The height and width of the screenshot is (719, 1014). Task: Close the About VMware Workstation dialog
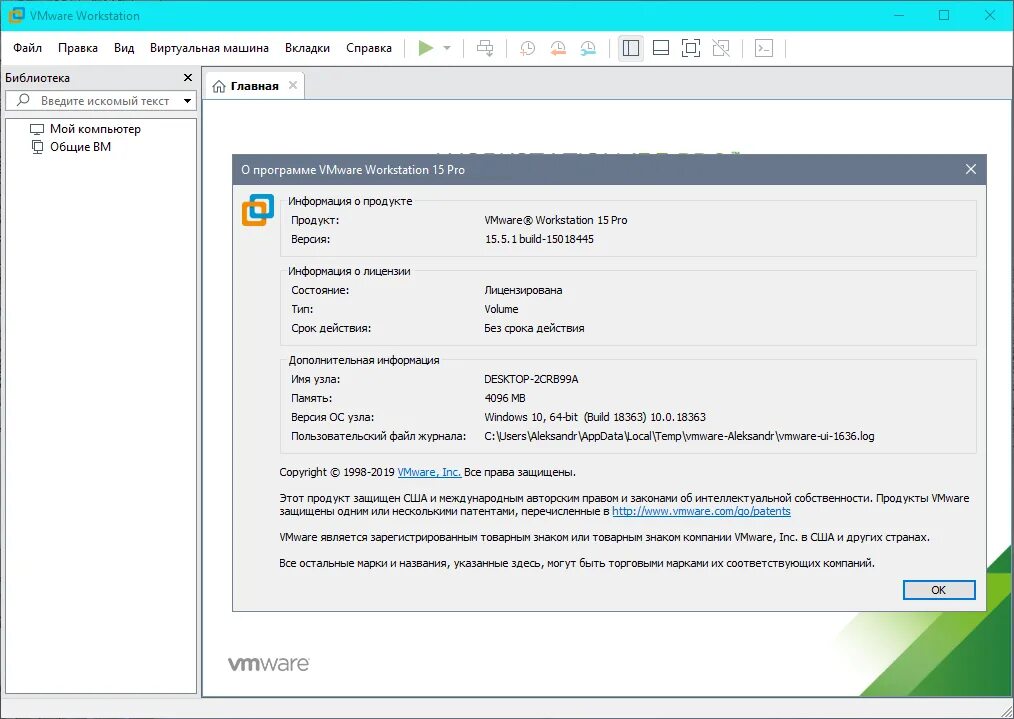point(971,169)
